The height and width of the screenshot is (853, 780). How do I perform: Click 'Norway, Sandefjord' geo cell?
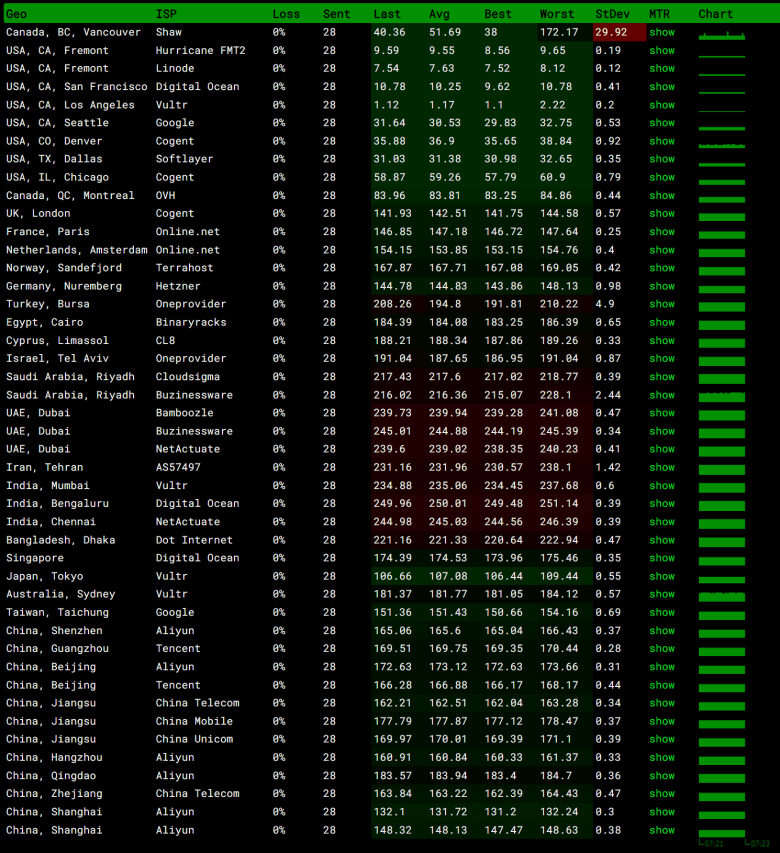(x=64, y=268)
